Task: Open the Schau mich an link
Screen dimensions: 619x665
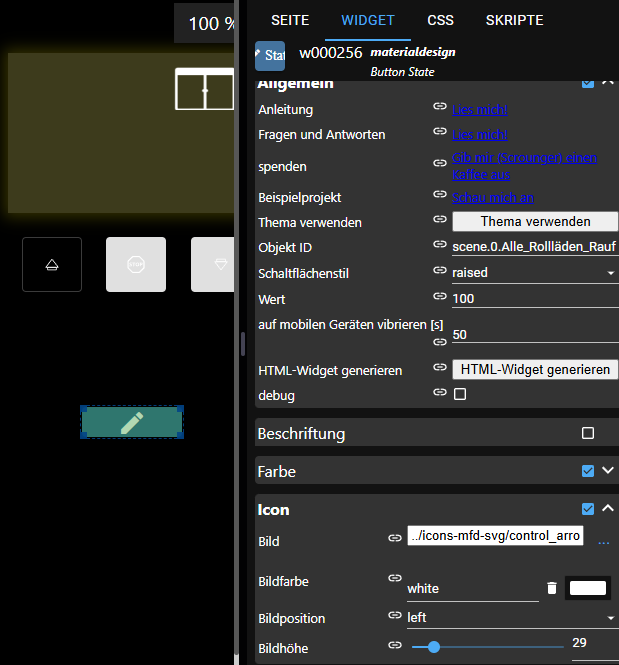Action: [493, 198]
